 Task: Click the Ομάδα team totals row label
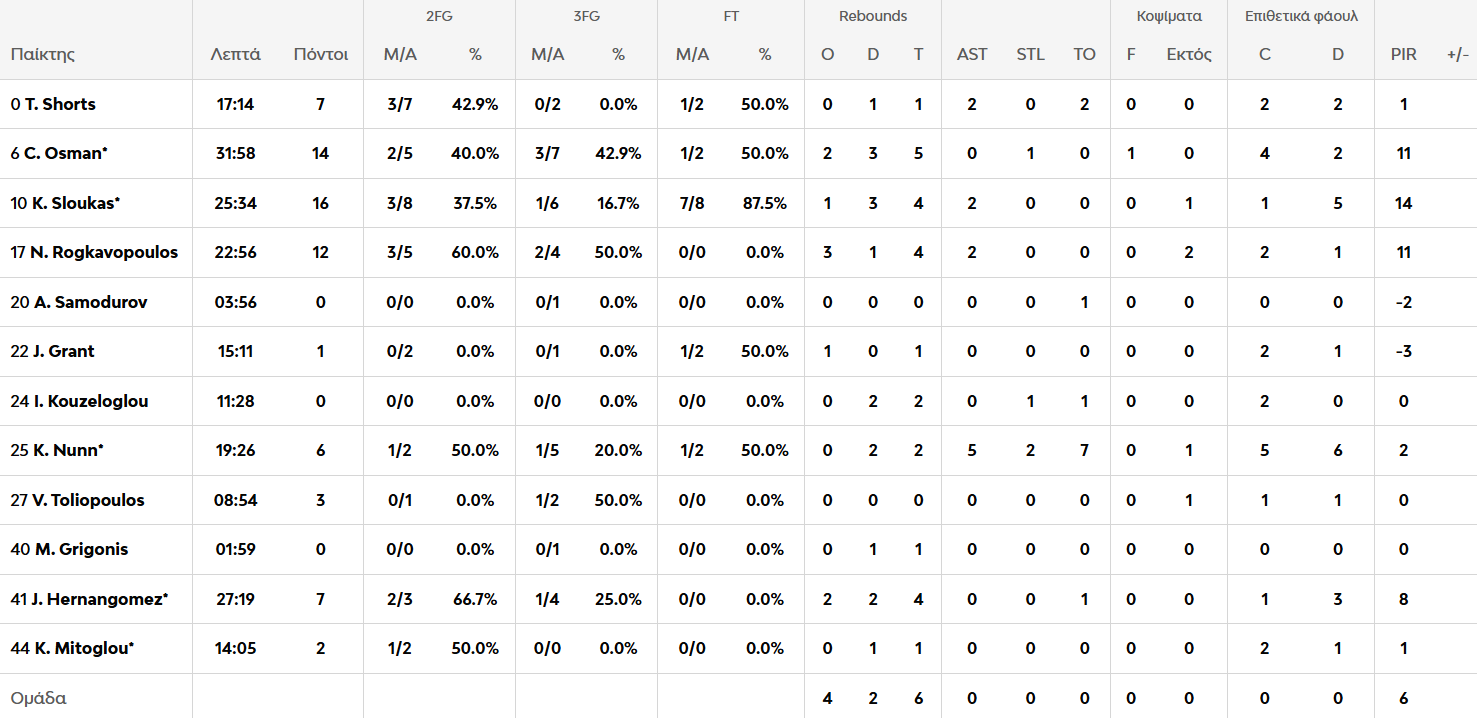pos(39,698)
